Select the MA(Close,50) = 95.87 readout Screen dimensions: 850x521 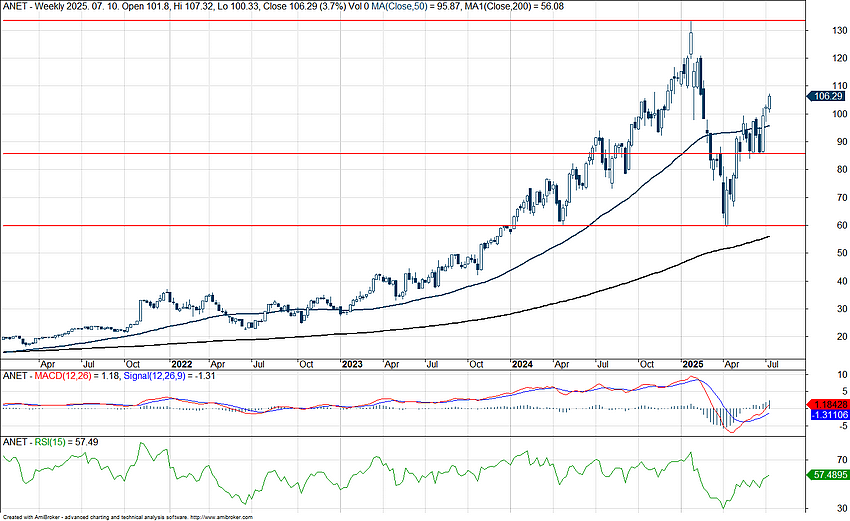pyautogui.click(x=417, y=7)
